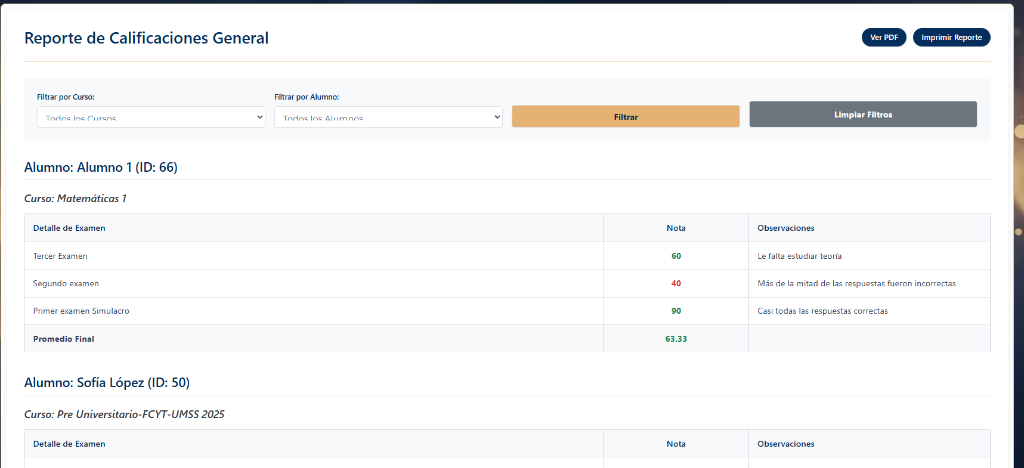Click the final average value 63.33
1024x468 pixels.
click(676, 339)
